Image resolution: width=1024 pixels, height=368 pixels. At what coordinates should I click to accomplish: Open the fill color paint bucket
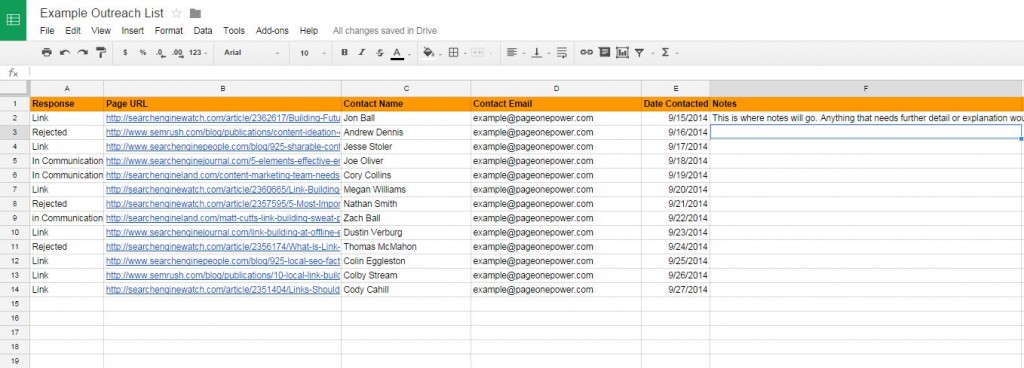click(428, 53)
